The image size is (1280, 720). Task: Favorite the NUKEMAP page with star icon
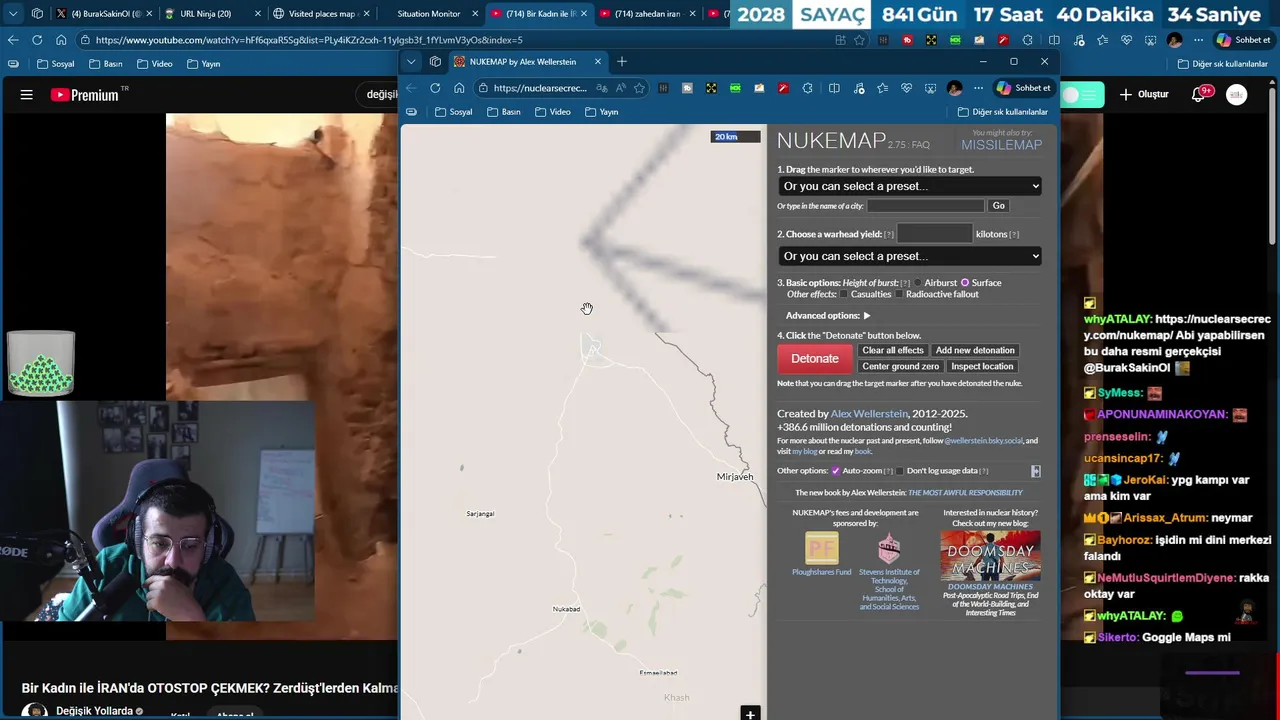click(639, 88)
